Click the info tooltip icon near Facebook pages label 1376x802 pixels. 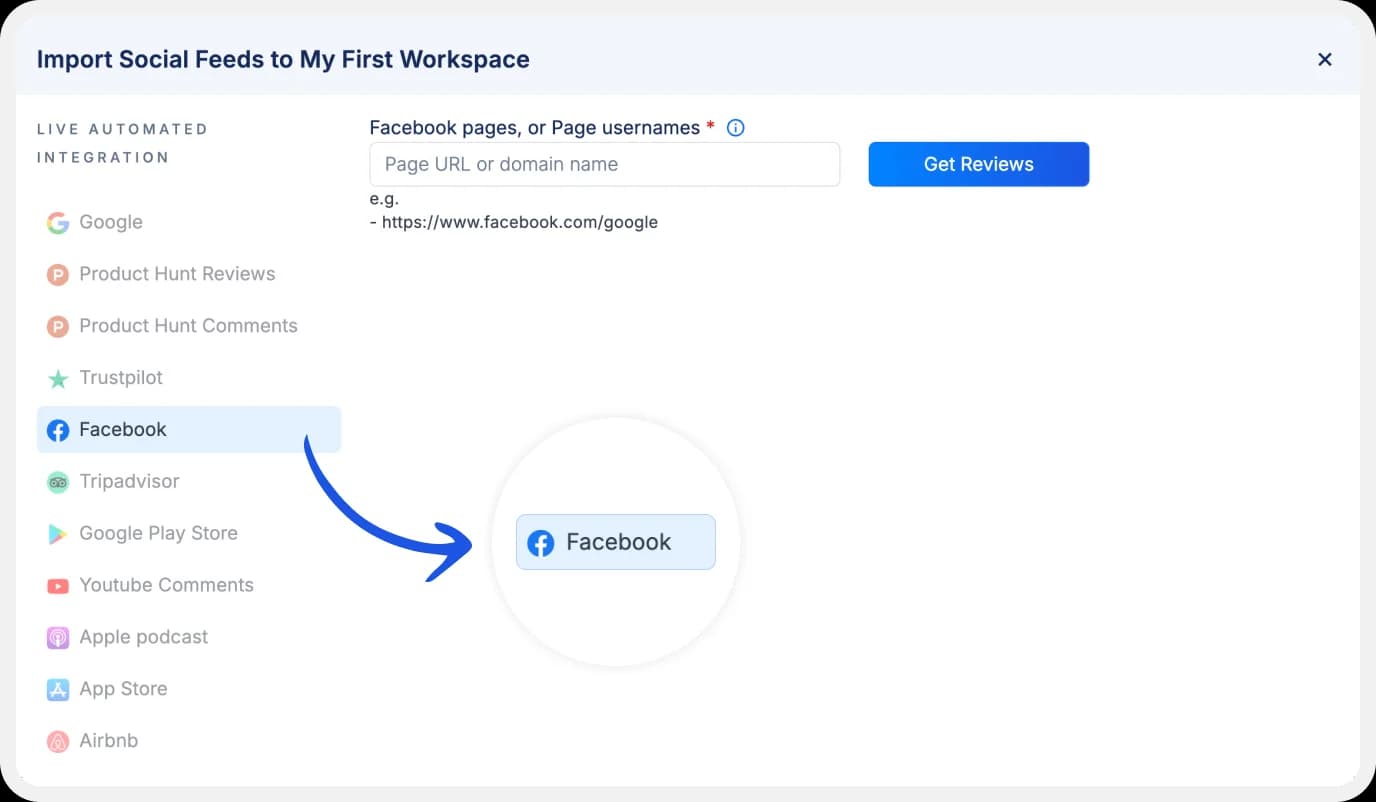[735, 127]
